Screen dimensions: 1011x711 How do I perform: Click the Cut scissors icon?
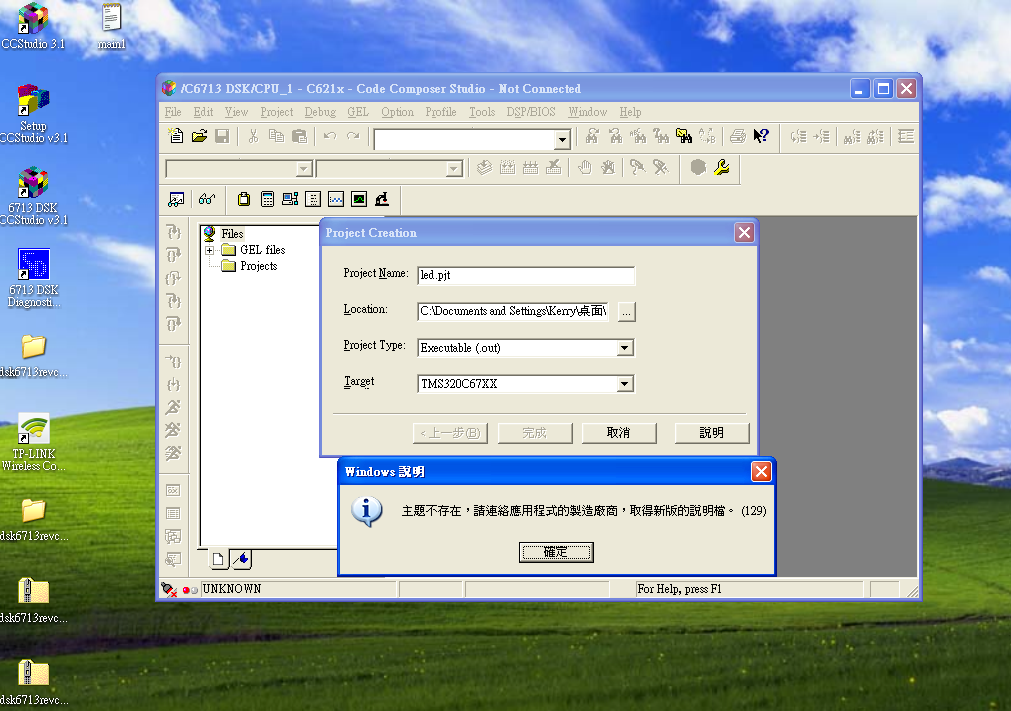point(253,136)
